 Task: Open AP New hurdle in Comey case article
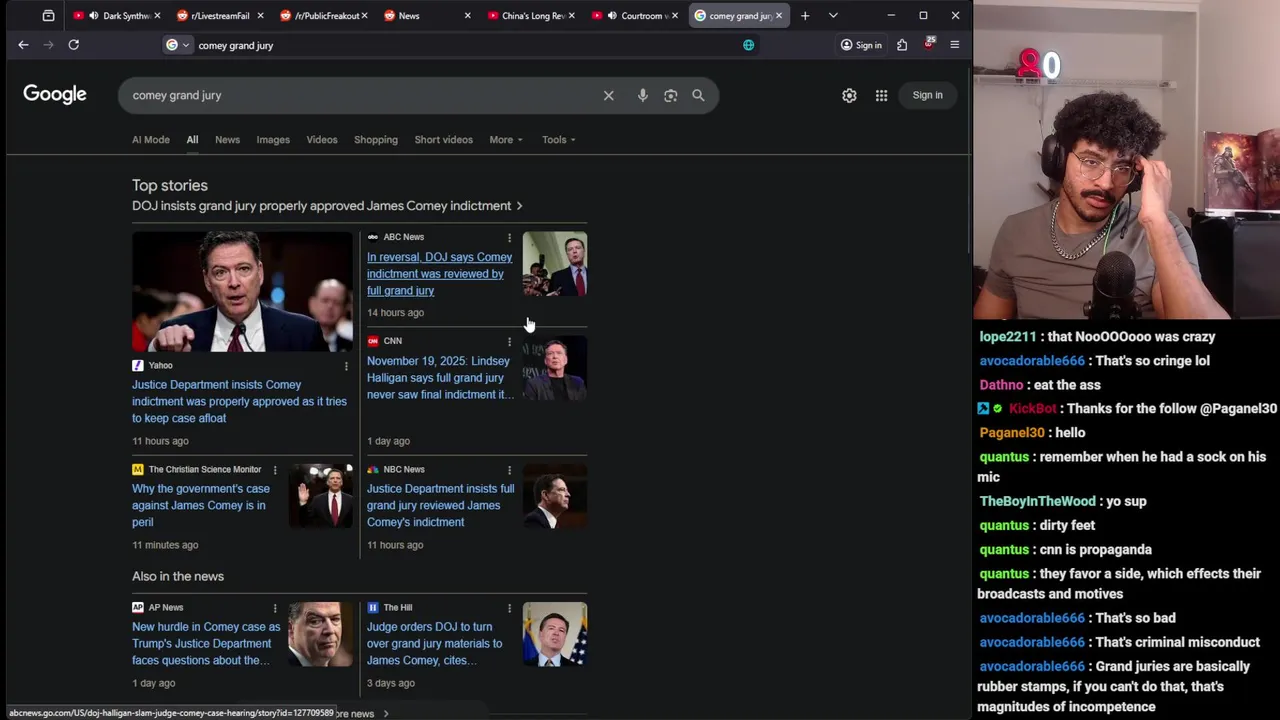[206, 643]
